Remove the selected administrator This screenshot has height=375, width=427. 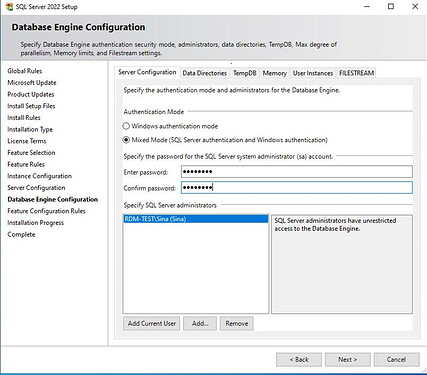click(x=237, y=324)
